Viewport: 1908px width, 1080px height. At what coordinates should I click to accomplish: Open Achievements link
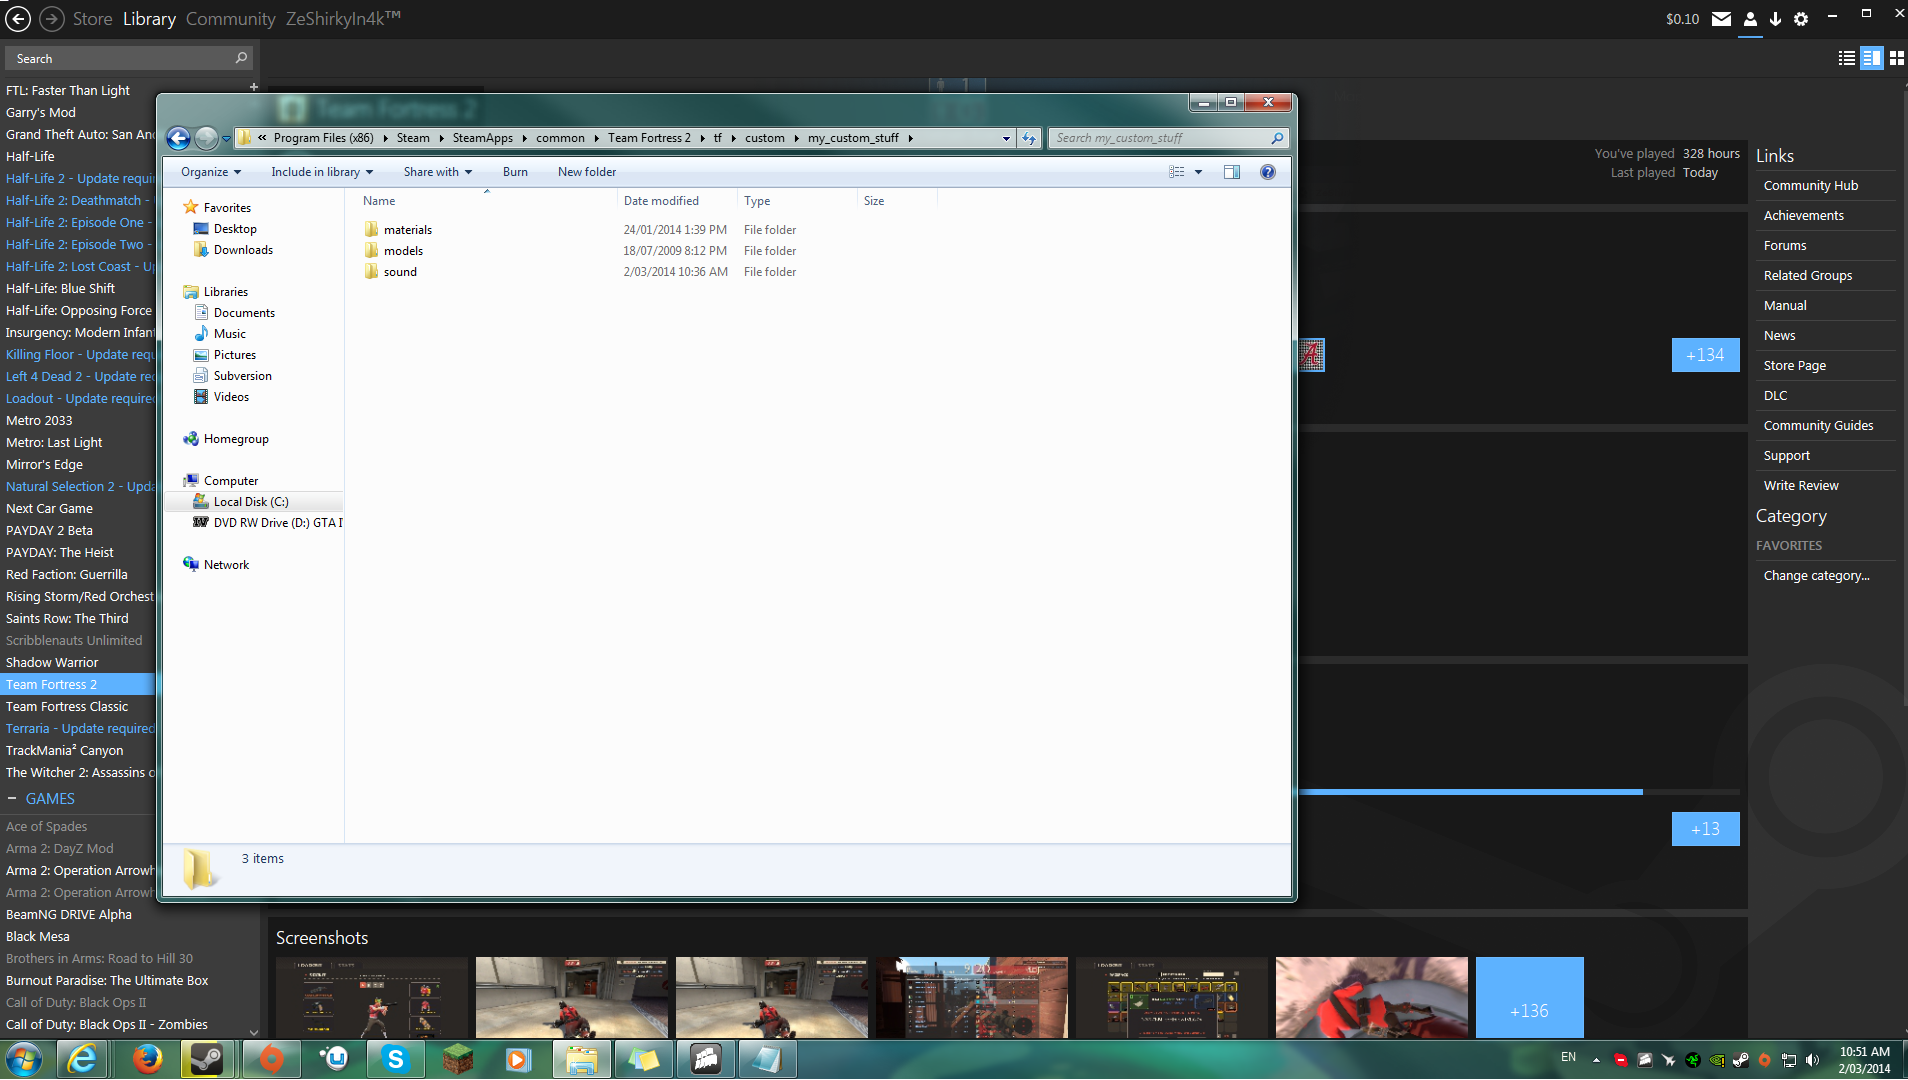pyautogui.click(x=1804, y=216)
